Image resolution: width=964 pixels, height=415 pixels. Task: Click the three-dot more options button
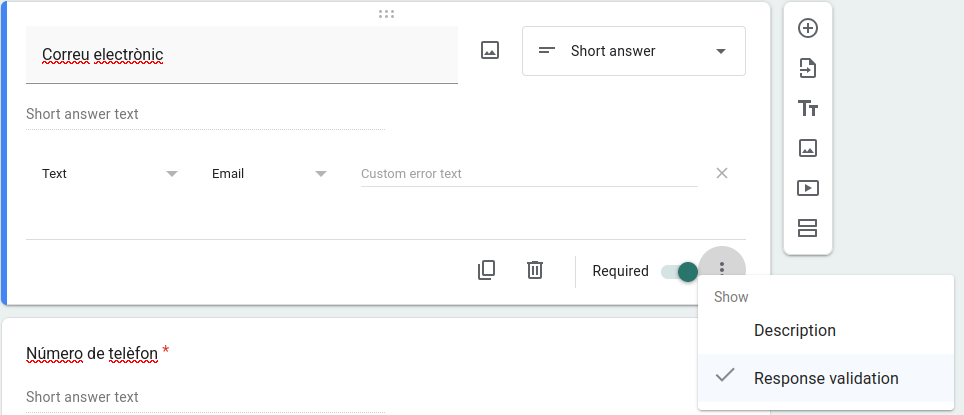[722, 270]
